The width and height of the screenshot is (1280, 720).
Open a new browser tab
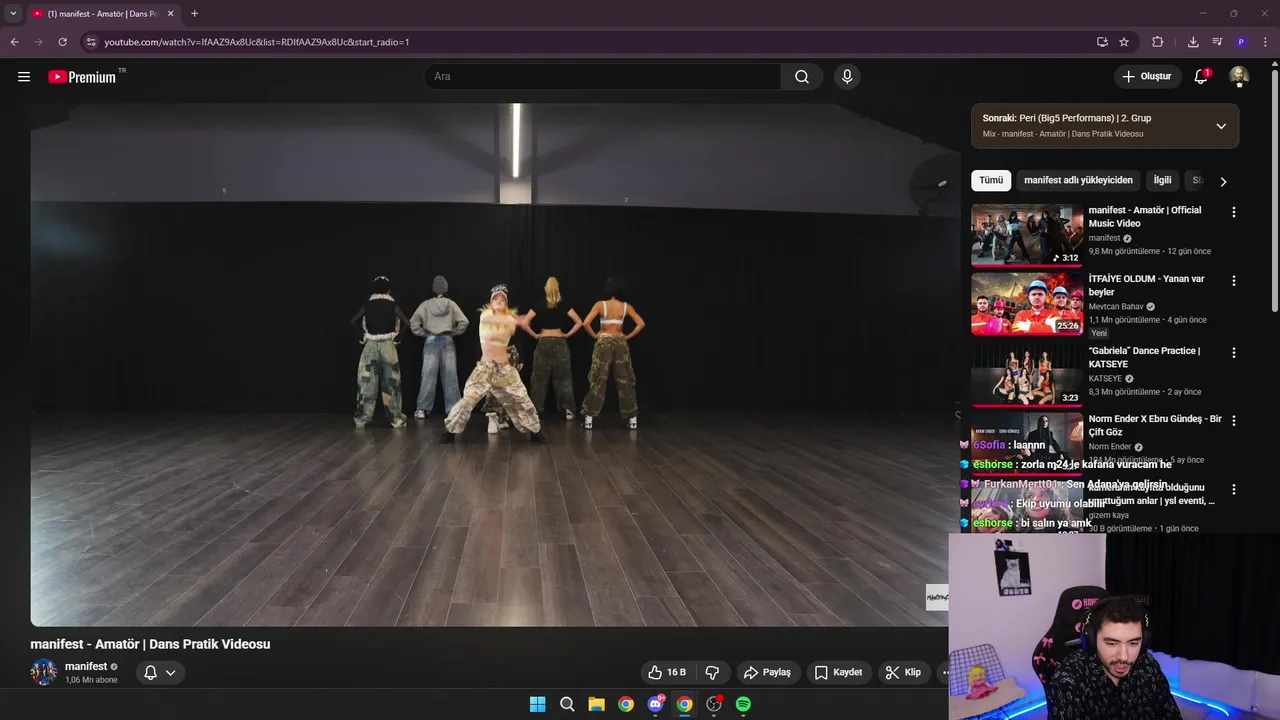tap(194, 14)
